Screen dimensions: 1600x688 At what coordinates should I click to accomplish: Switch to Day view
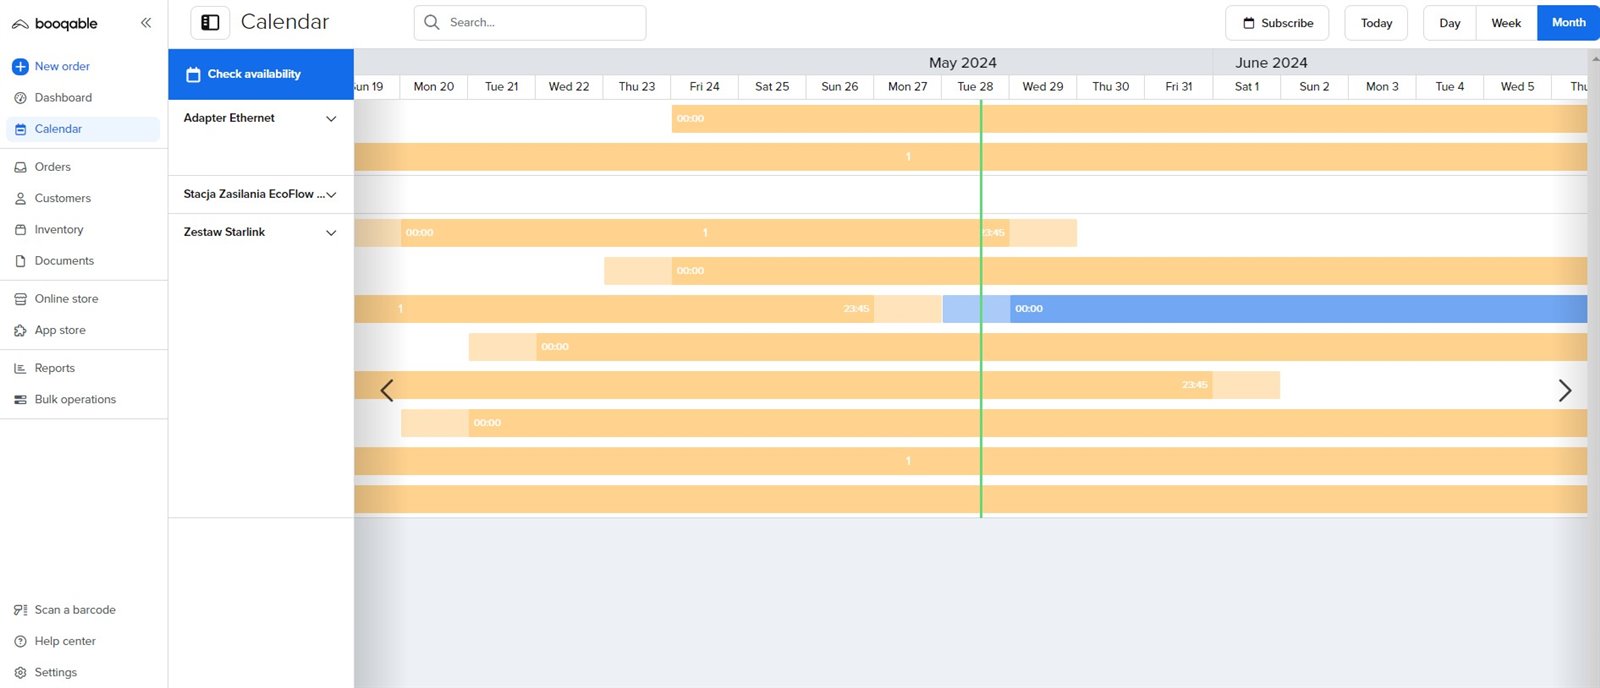1449,23
